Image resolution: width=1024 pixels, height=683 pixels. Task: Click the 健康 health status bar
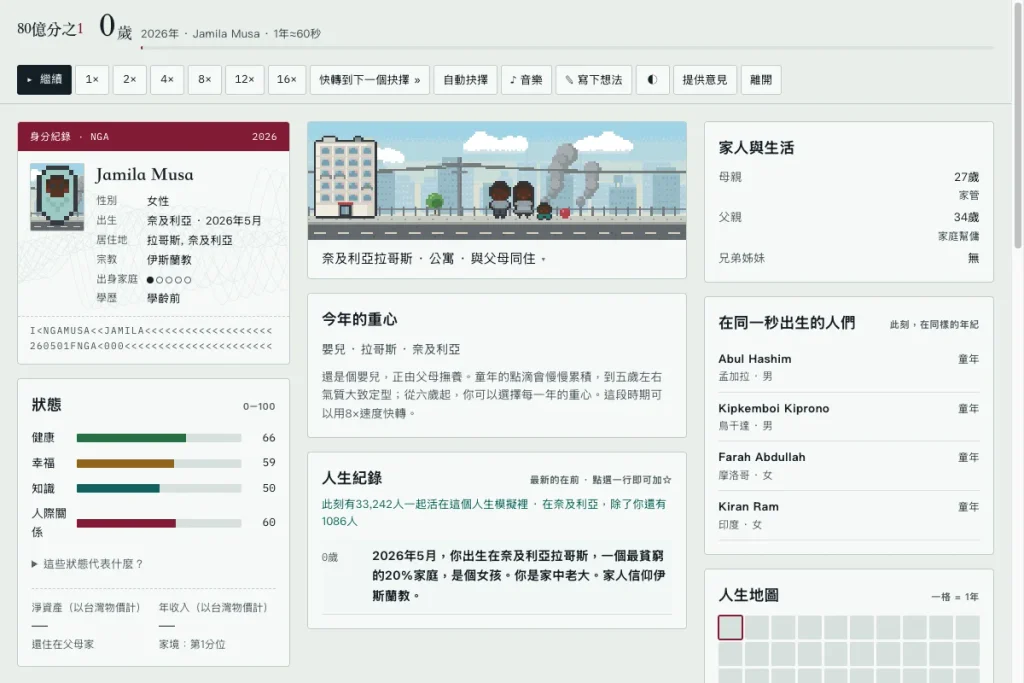(159, 437)
